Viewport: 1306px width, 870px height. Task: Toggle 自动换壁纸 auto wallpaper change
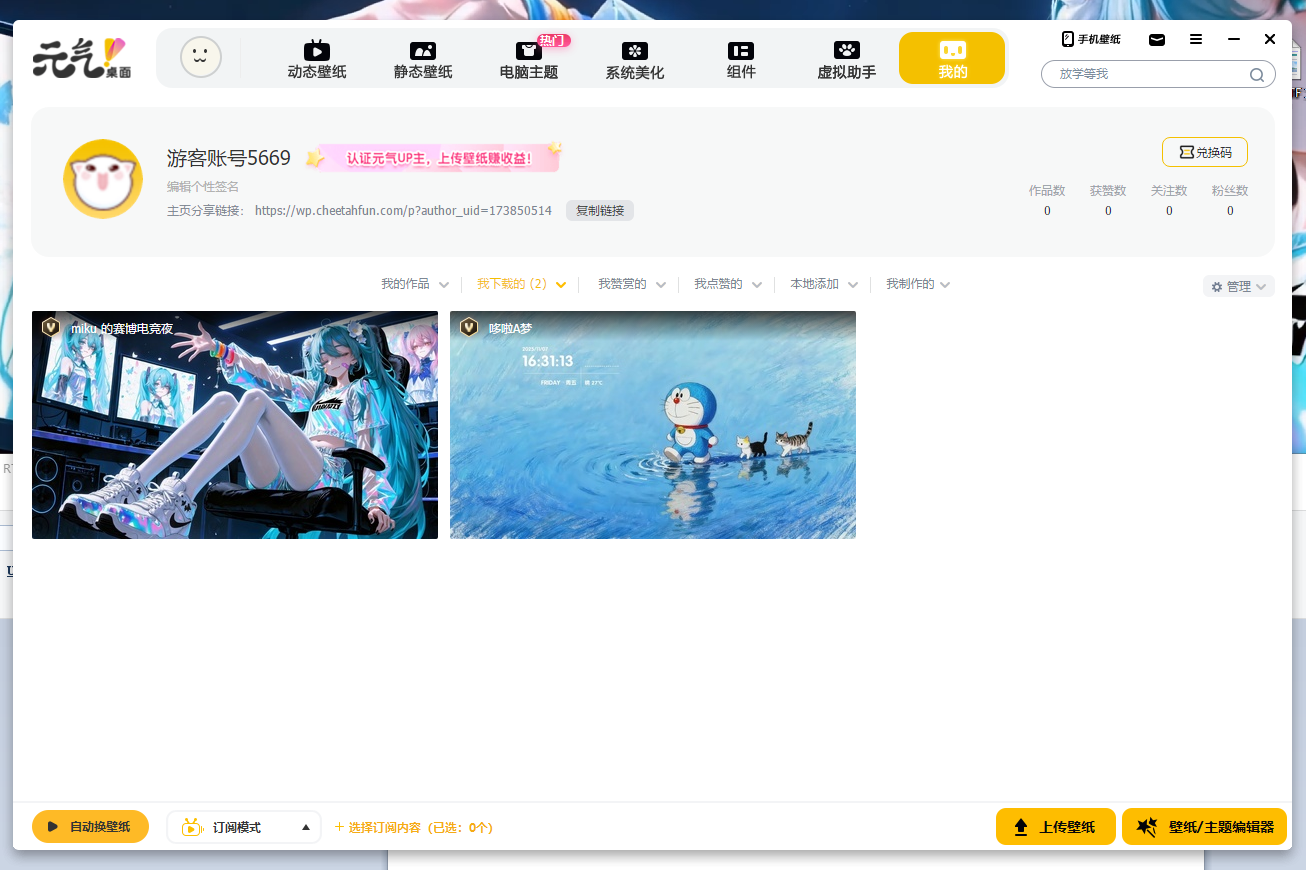pos(90,827)
